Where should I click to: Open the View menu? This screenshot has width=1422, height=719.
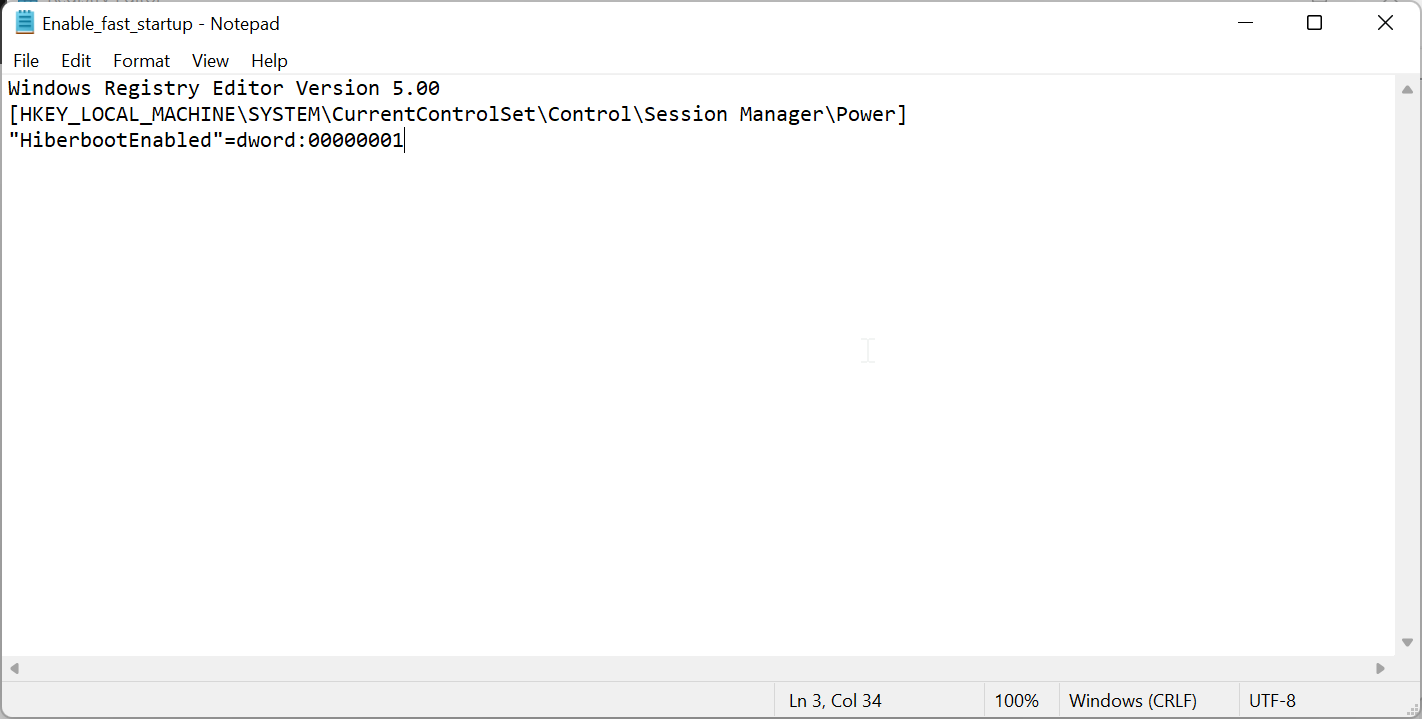(x=210, y=61)
